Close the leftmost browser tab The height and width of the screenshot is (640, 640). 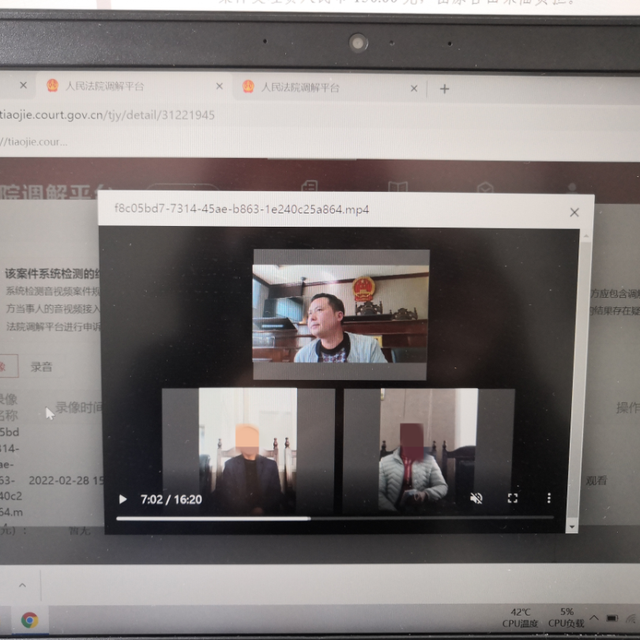[23, 85]
